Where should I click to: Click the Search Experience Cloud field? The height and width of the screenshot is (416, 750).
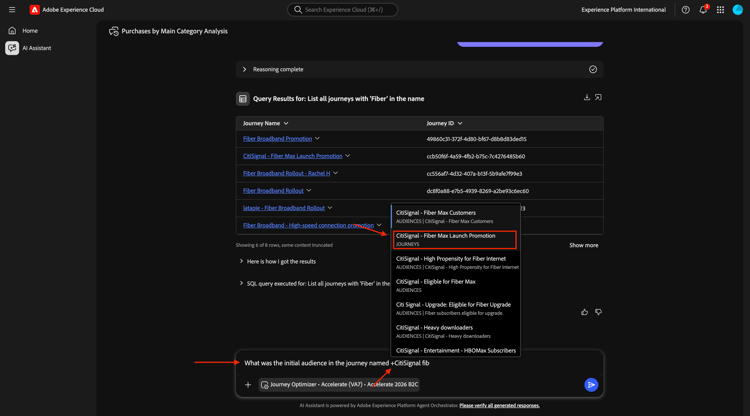point(342,10)
